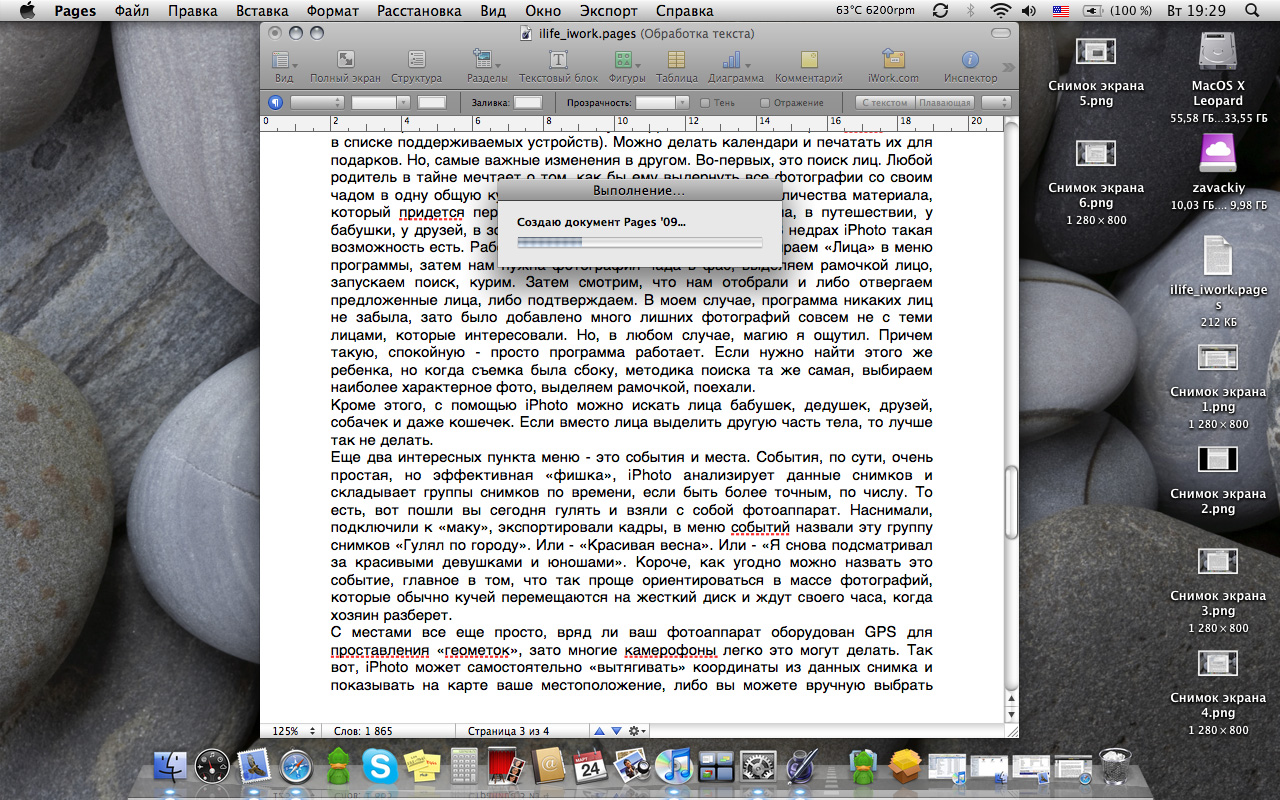Open iCal from the Dock
Screen dimensions: 1280x800
(591, 767)
